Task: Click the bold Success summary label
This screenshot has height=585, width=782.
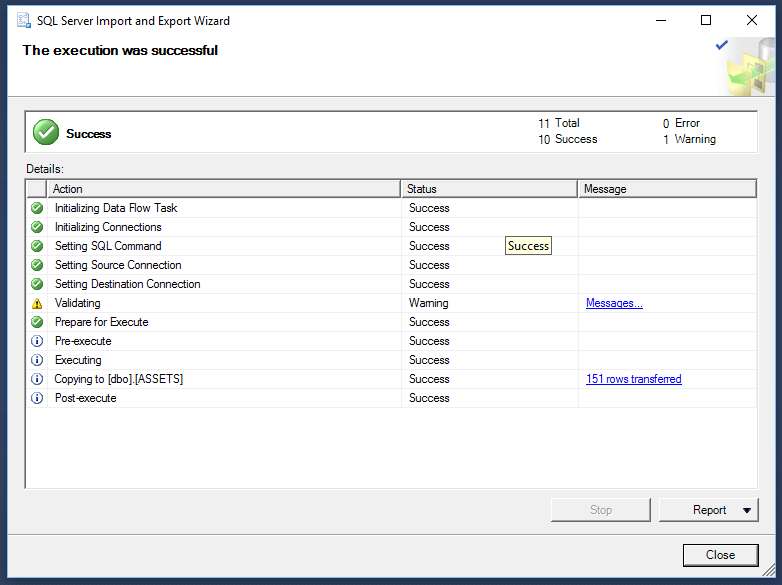Action: (x=89, y=134)
